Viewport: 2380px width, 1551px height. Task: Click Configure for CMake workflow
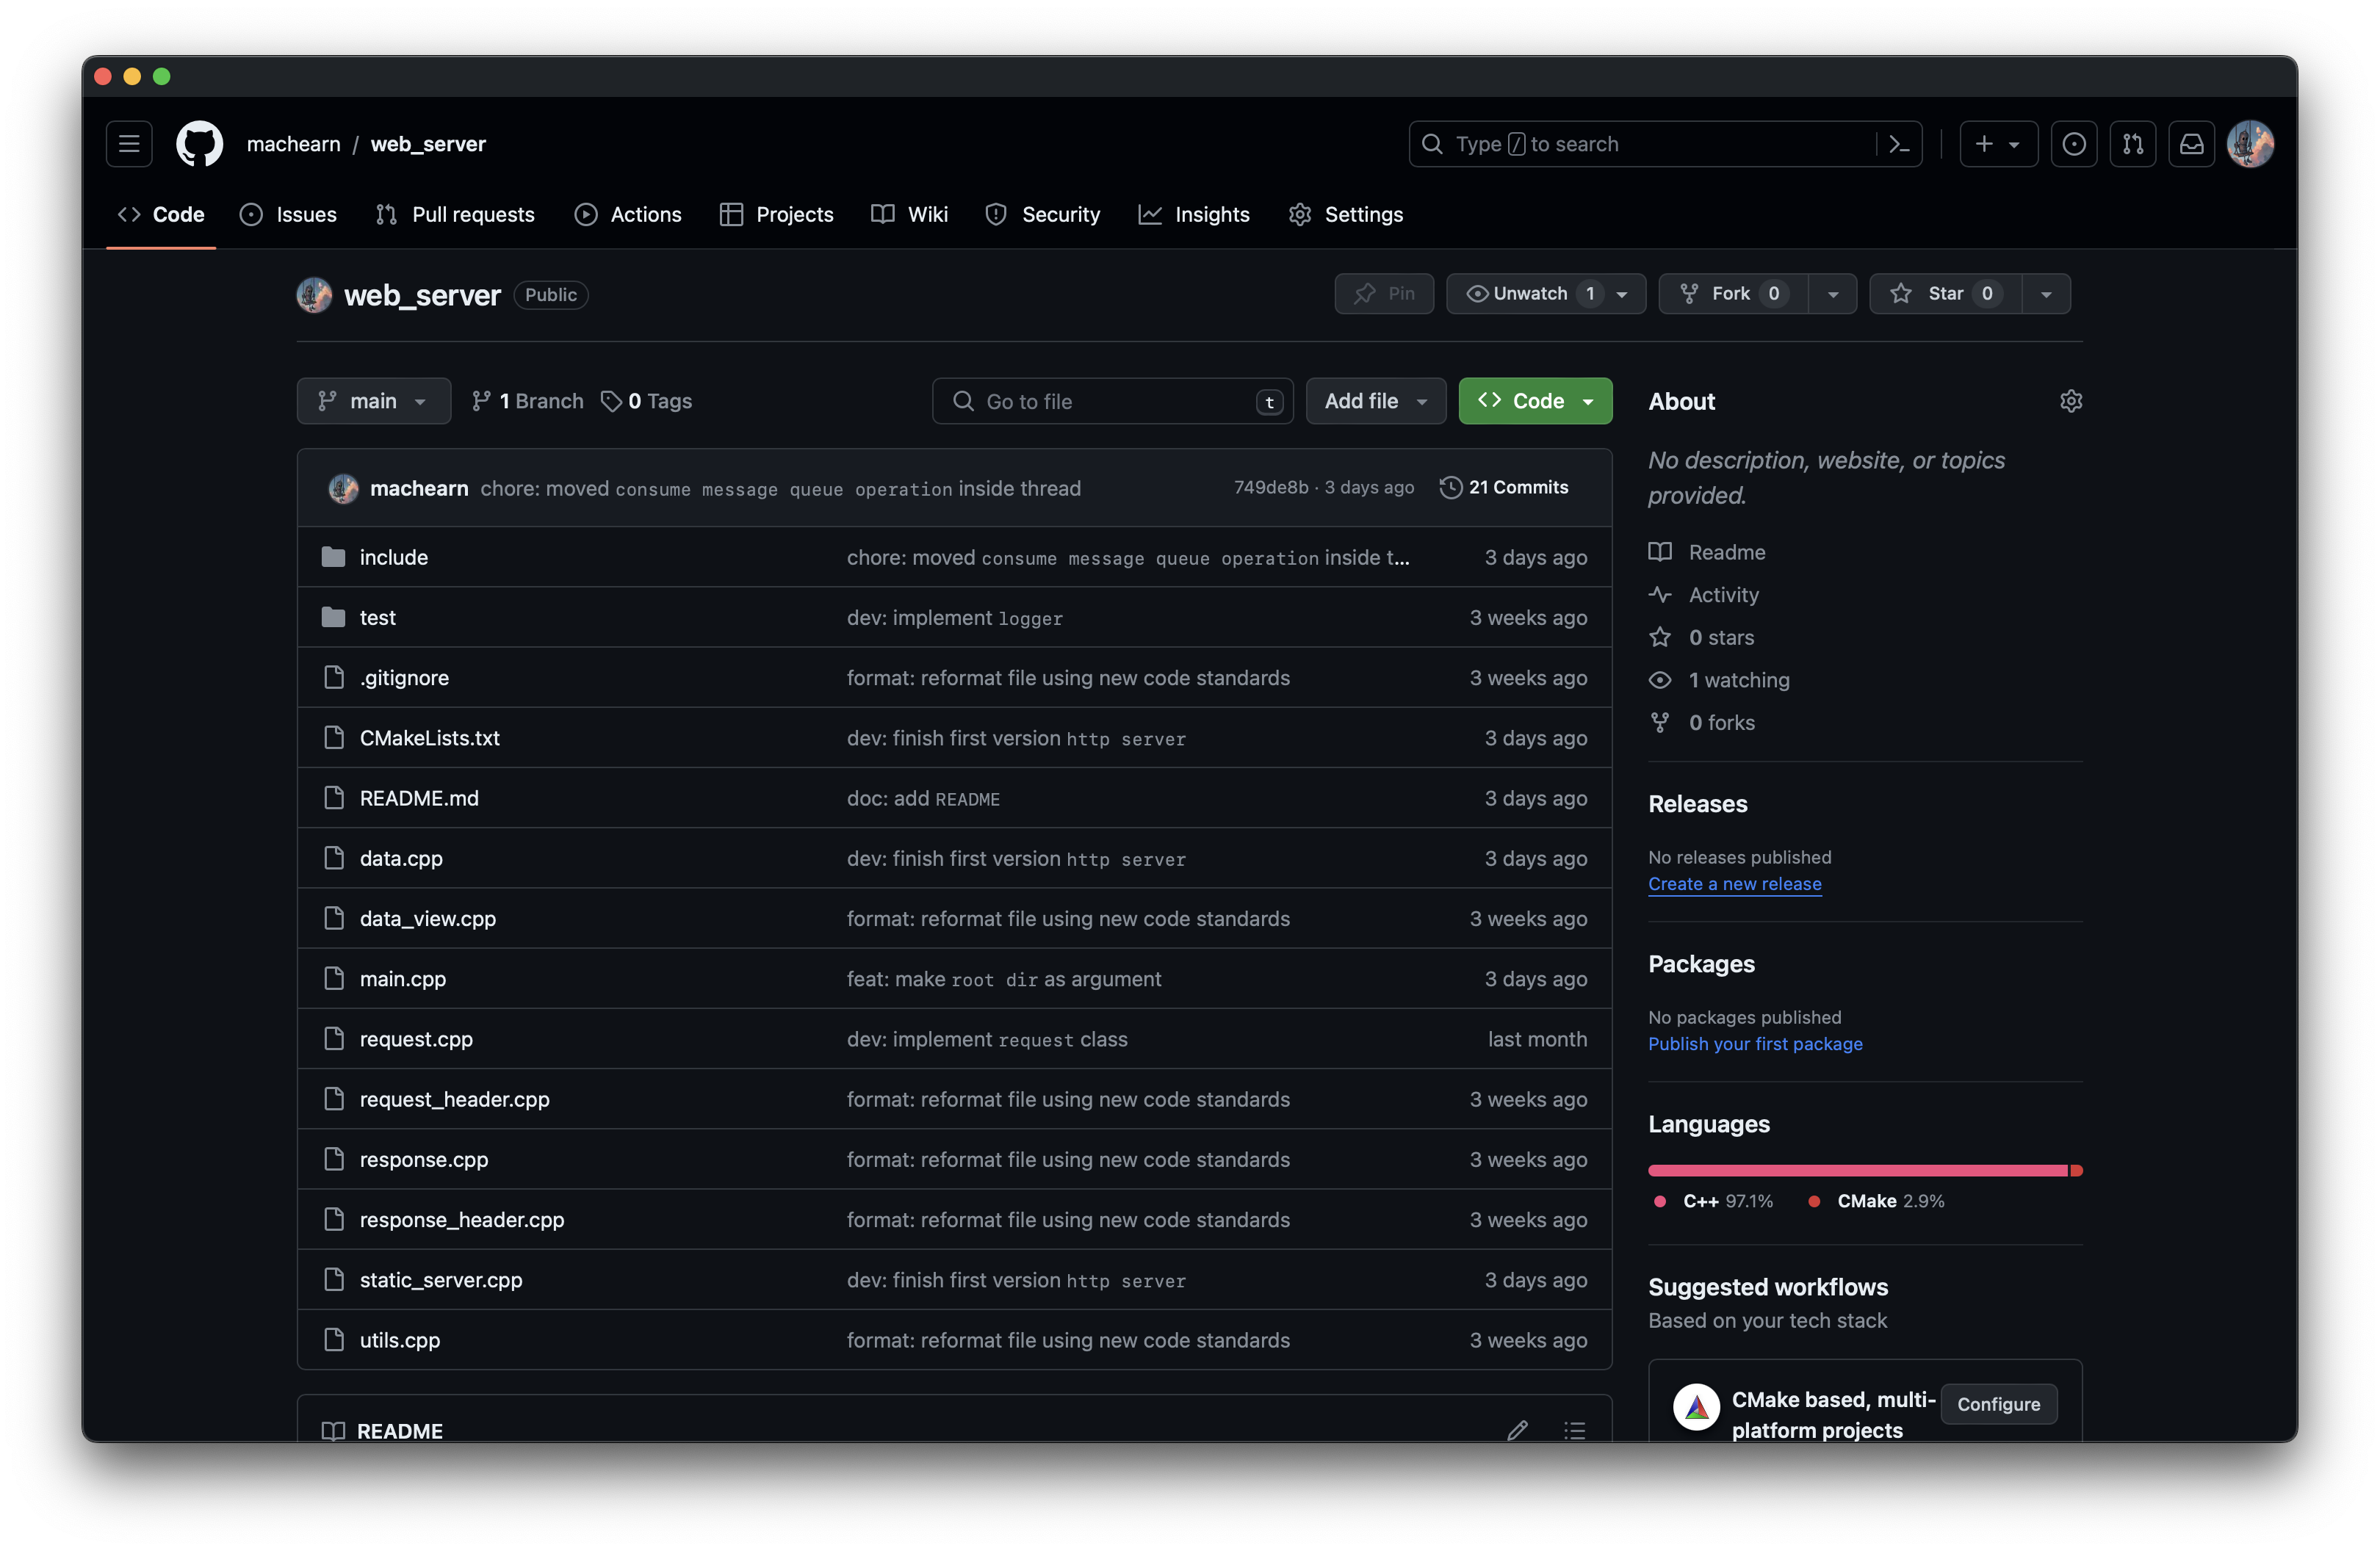point(1998,1404)
